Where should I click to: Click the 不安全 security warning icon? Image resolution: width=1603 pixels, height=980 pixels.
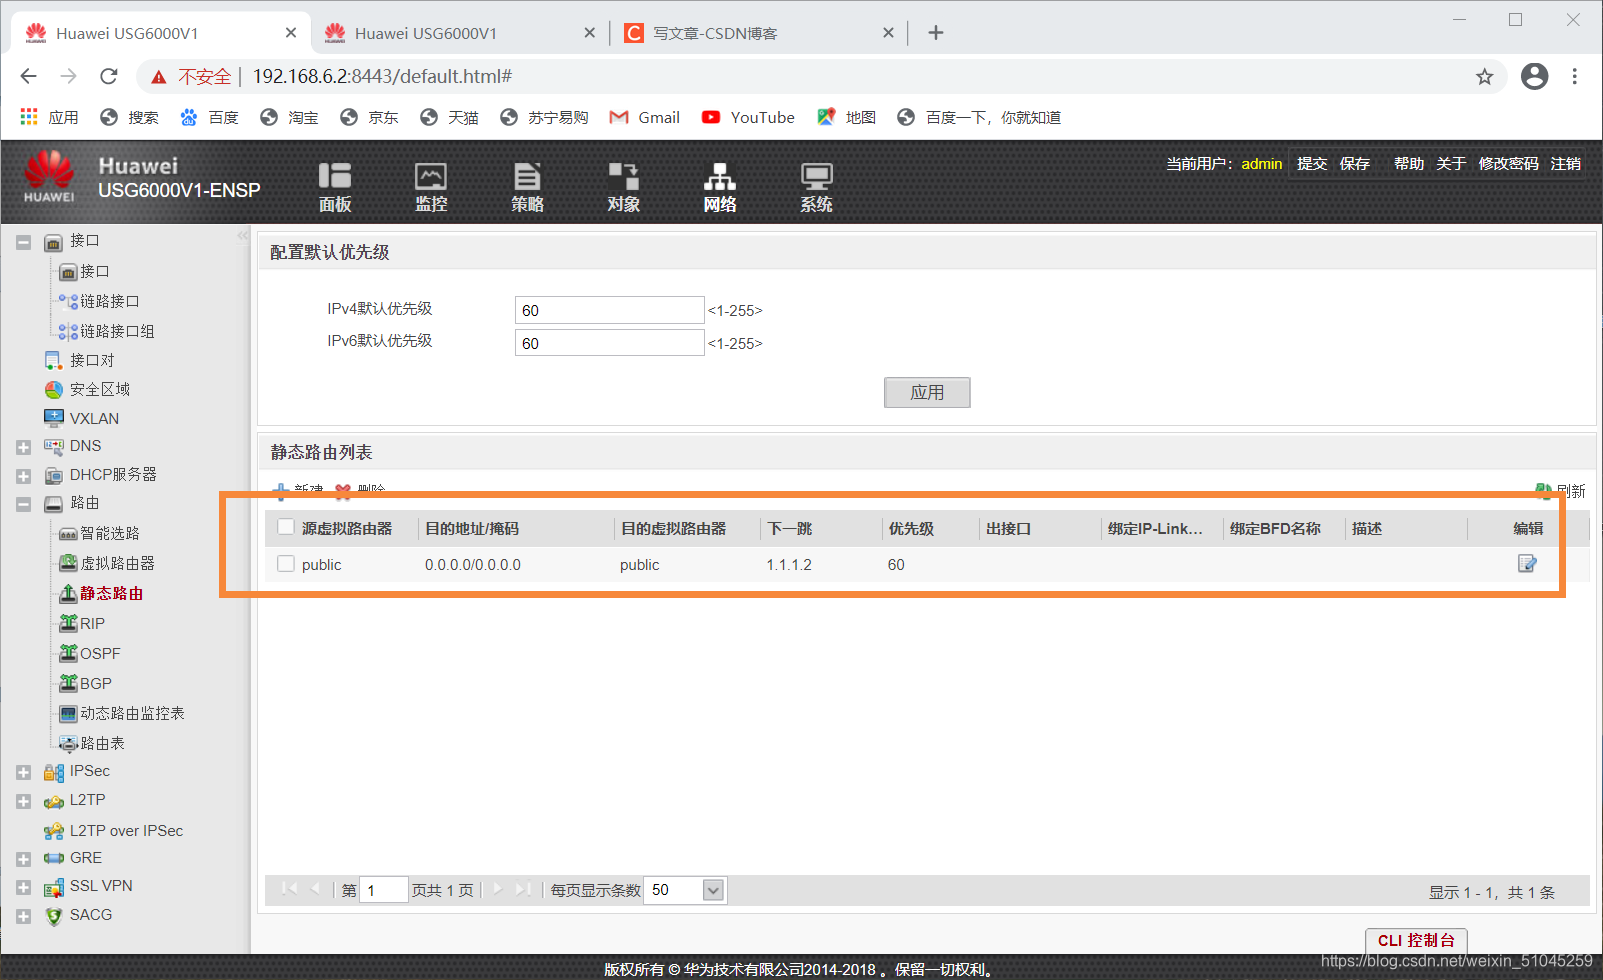point(158,77)
